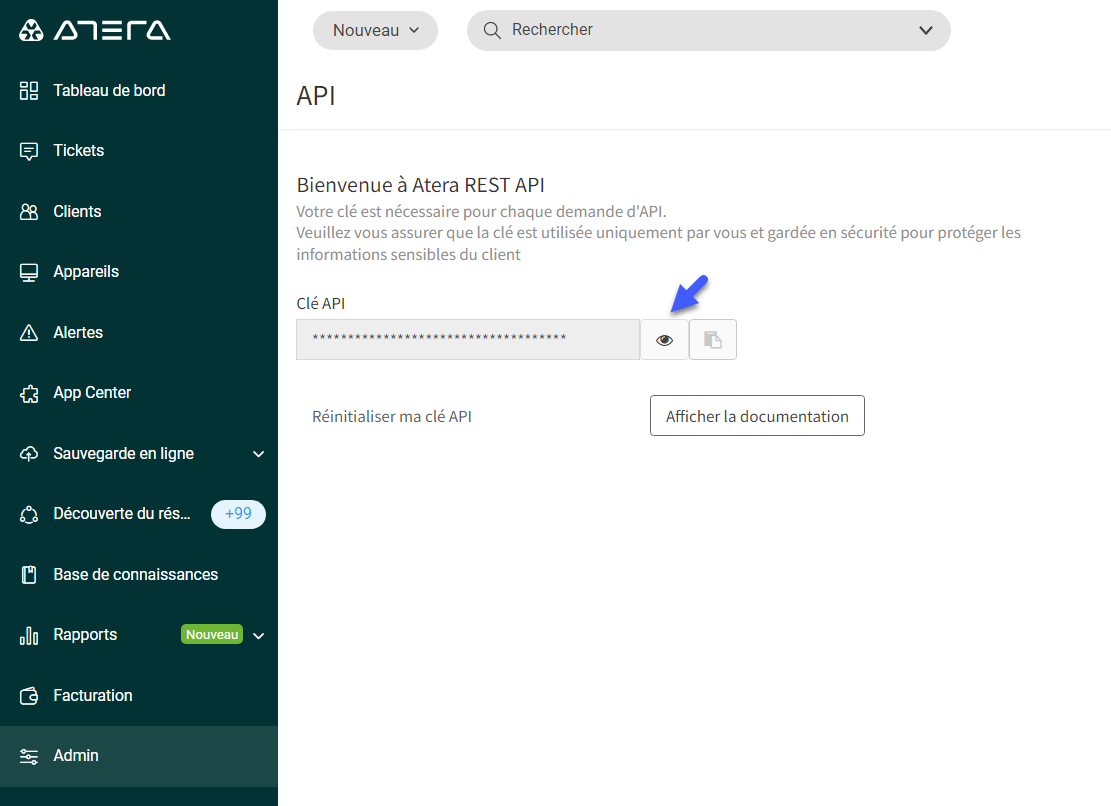Copy the API key with clipboard icon

(x=713, y=340)
